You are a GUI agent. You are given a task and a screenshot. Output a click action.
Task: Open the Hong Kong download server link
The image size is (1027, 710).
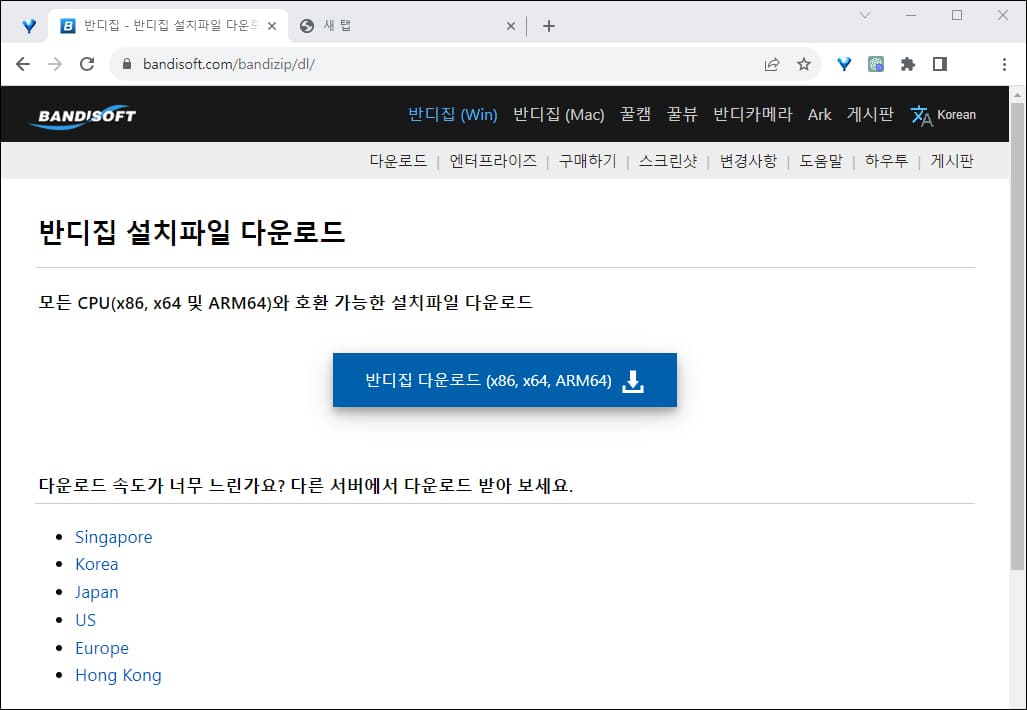tap(118, 675)
